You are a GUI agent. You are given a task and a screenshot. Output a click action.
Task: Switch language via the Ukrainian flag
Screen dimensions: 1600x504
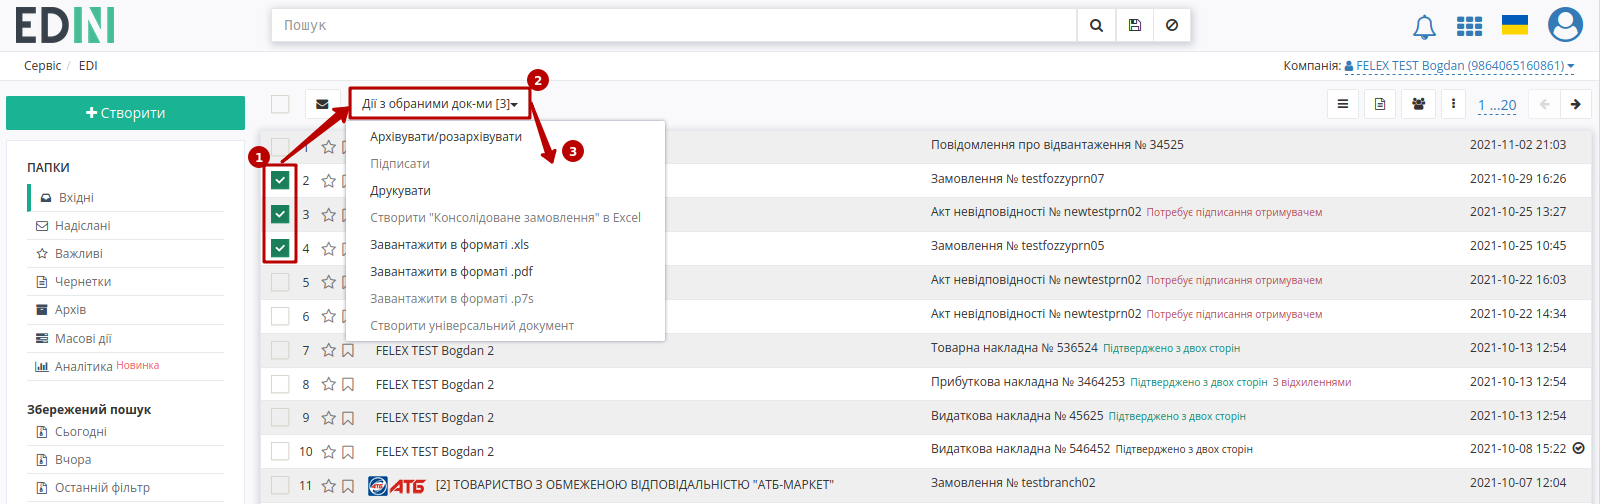click(1515, 25)
